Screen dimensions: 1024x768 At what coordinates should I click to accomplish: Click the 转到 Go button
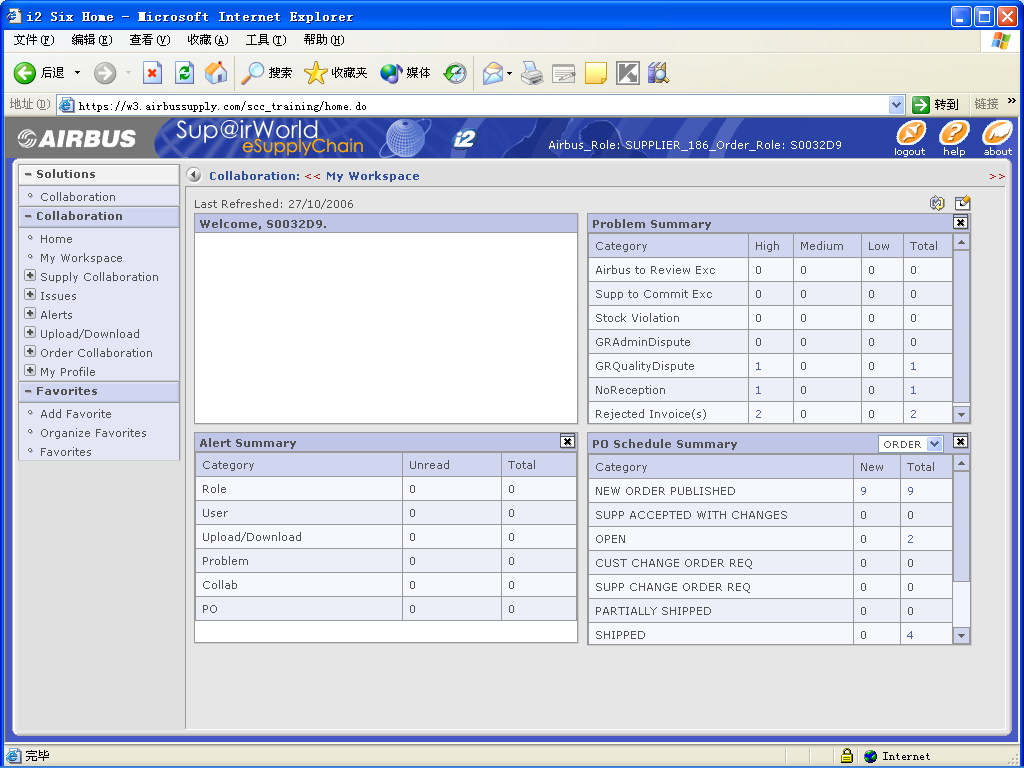tap(936, 104)
